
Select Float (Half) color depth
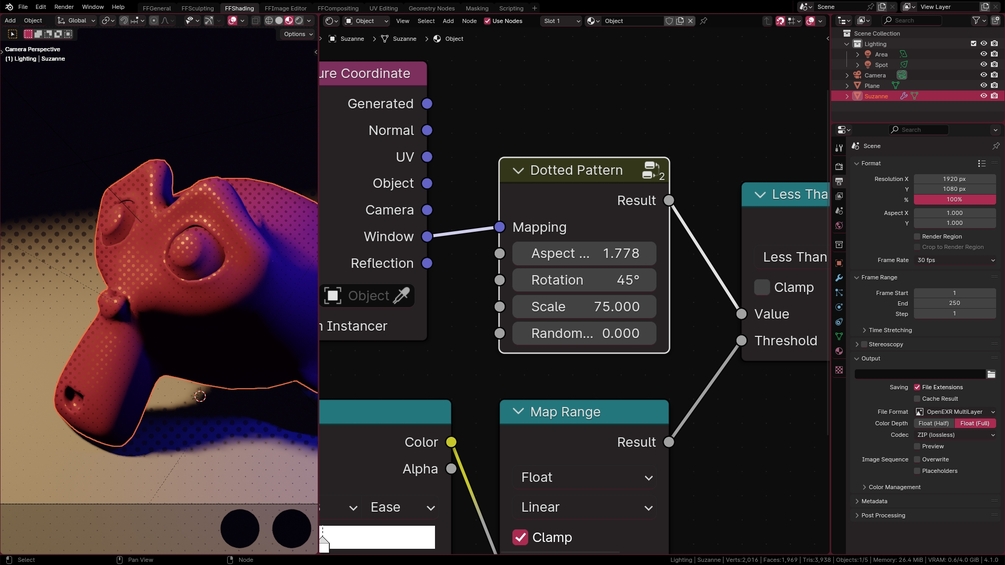(934, 423)
